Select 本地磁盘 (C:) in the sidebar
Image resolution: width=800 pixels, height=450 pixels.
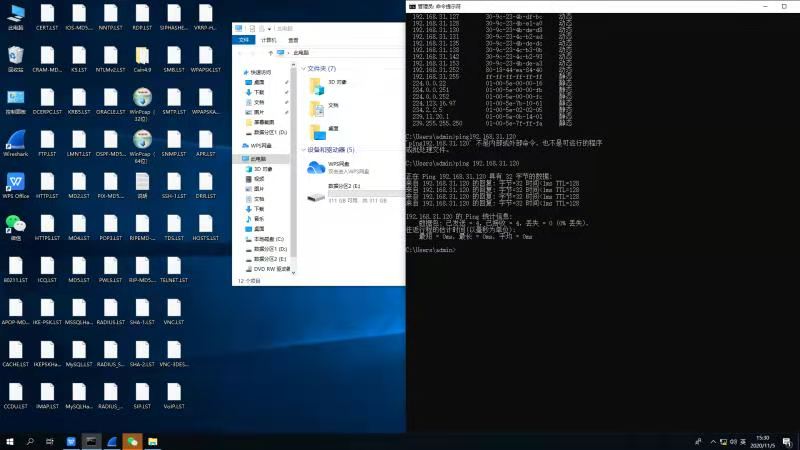(x=264, y=239)
